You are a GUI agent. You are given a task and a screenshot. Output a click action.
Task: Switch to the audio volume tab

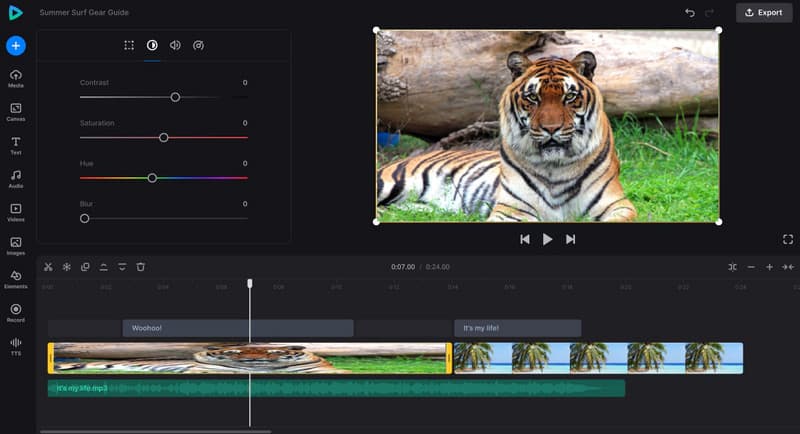point(175,45)
